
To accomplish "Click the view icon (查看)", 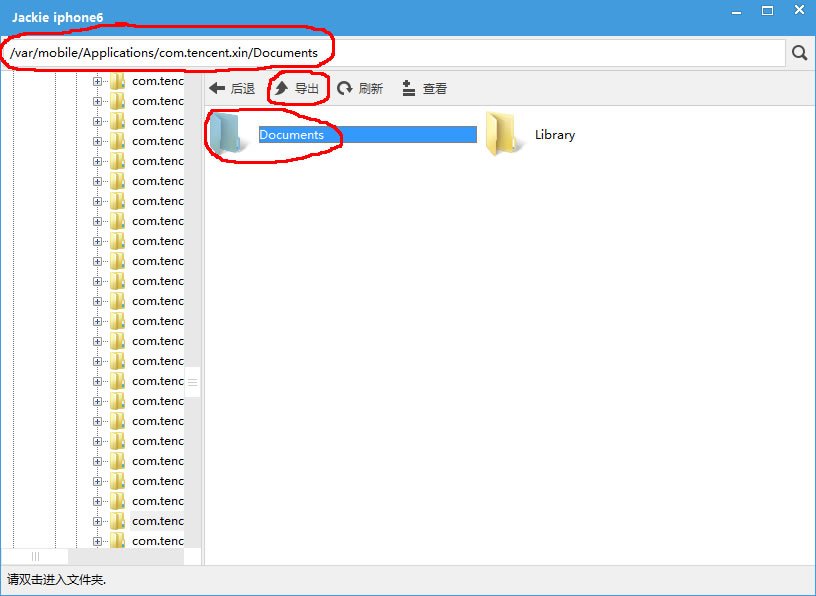I will pyautogui.click(x=408, y=88).
